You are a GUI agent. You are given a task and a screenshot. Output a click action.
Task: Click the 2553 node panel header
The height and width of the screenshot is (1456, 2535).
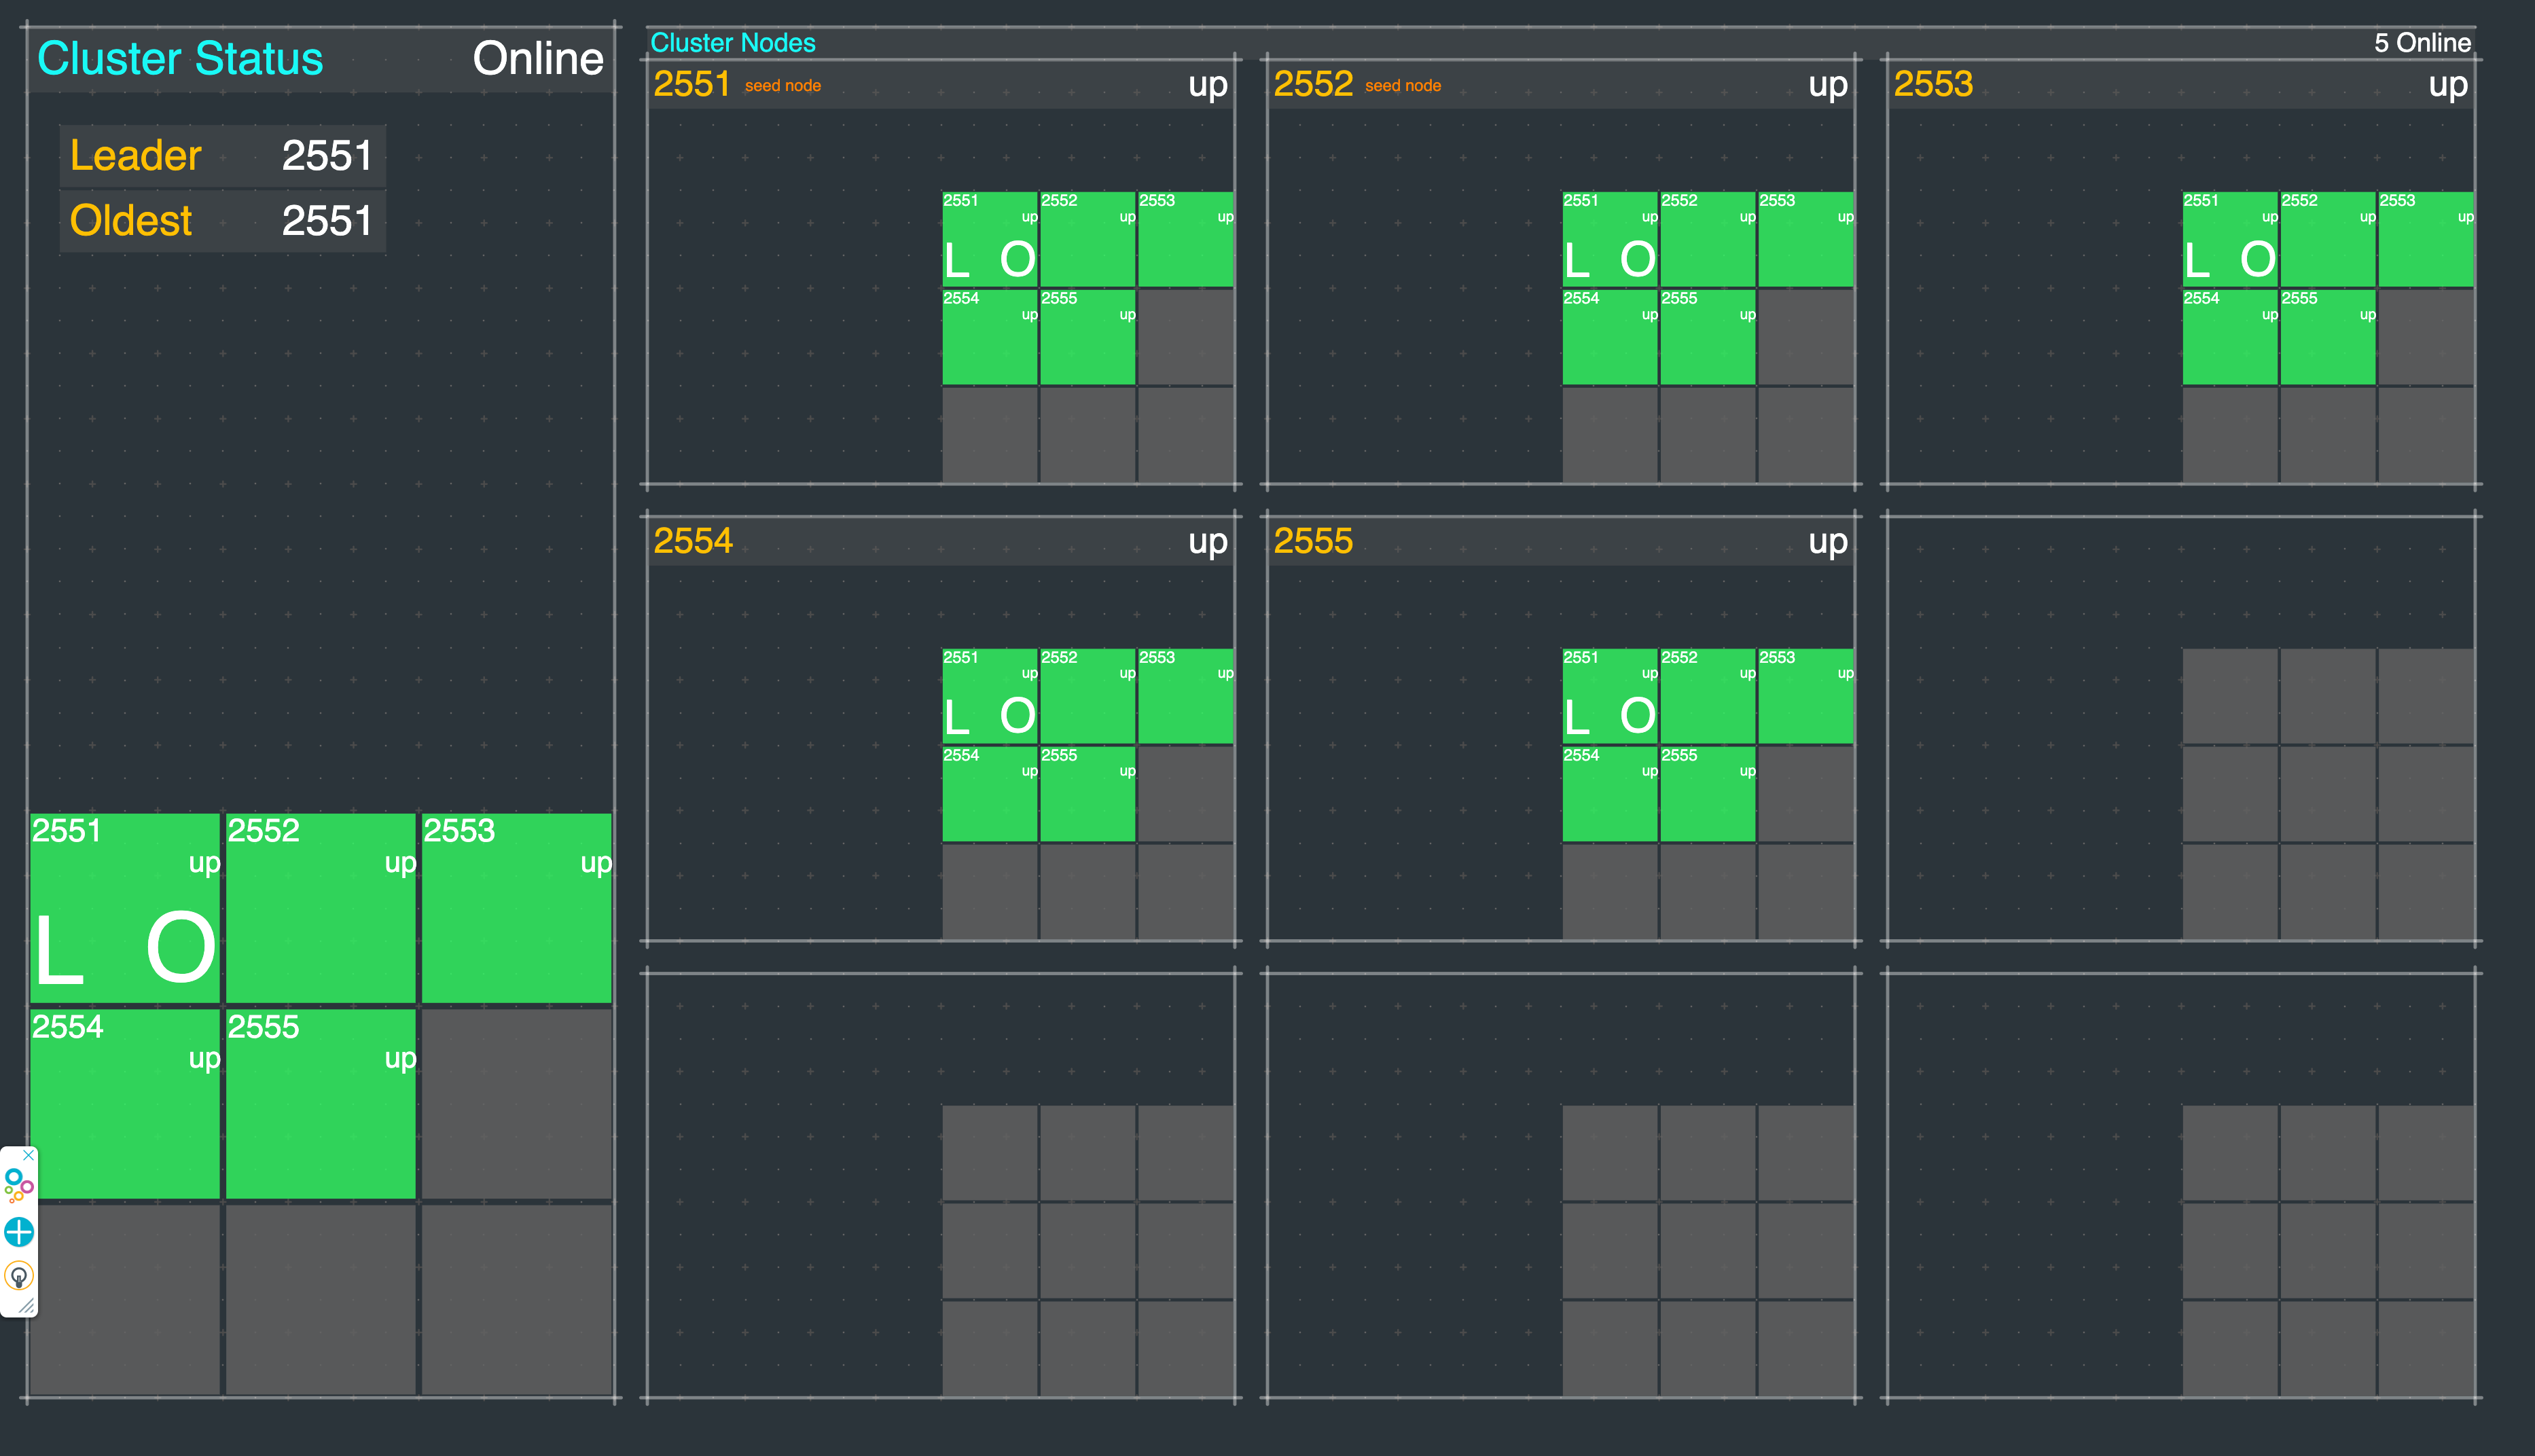[2180, 85]
